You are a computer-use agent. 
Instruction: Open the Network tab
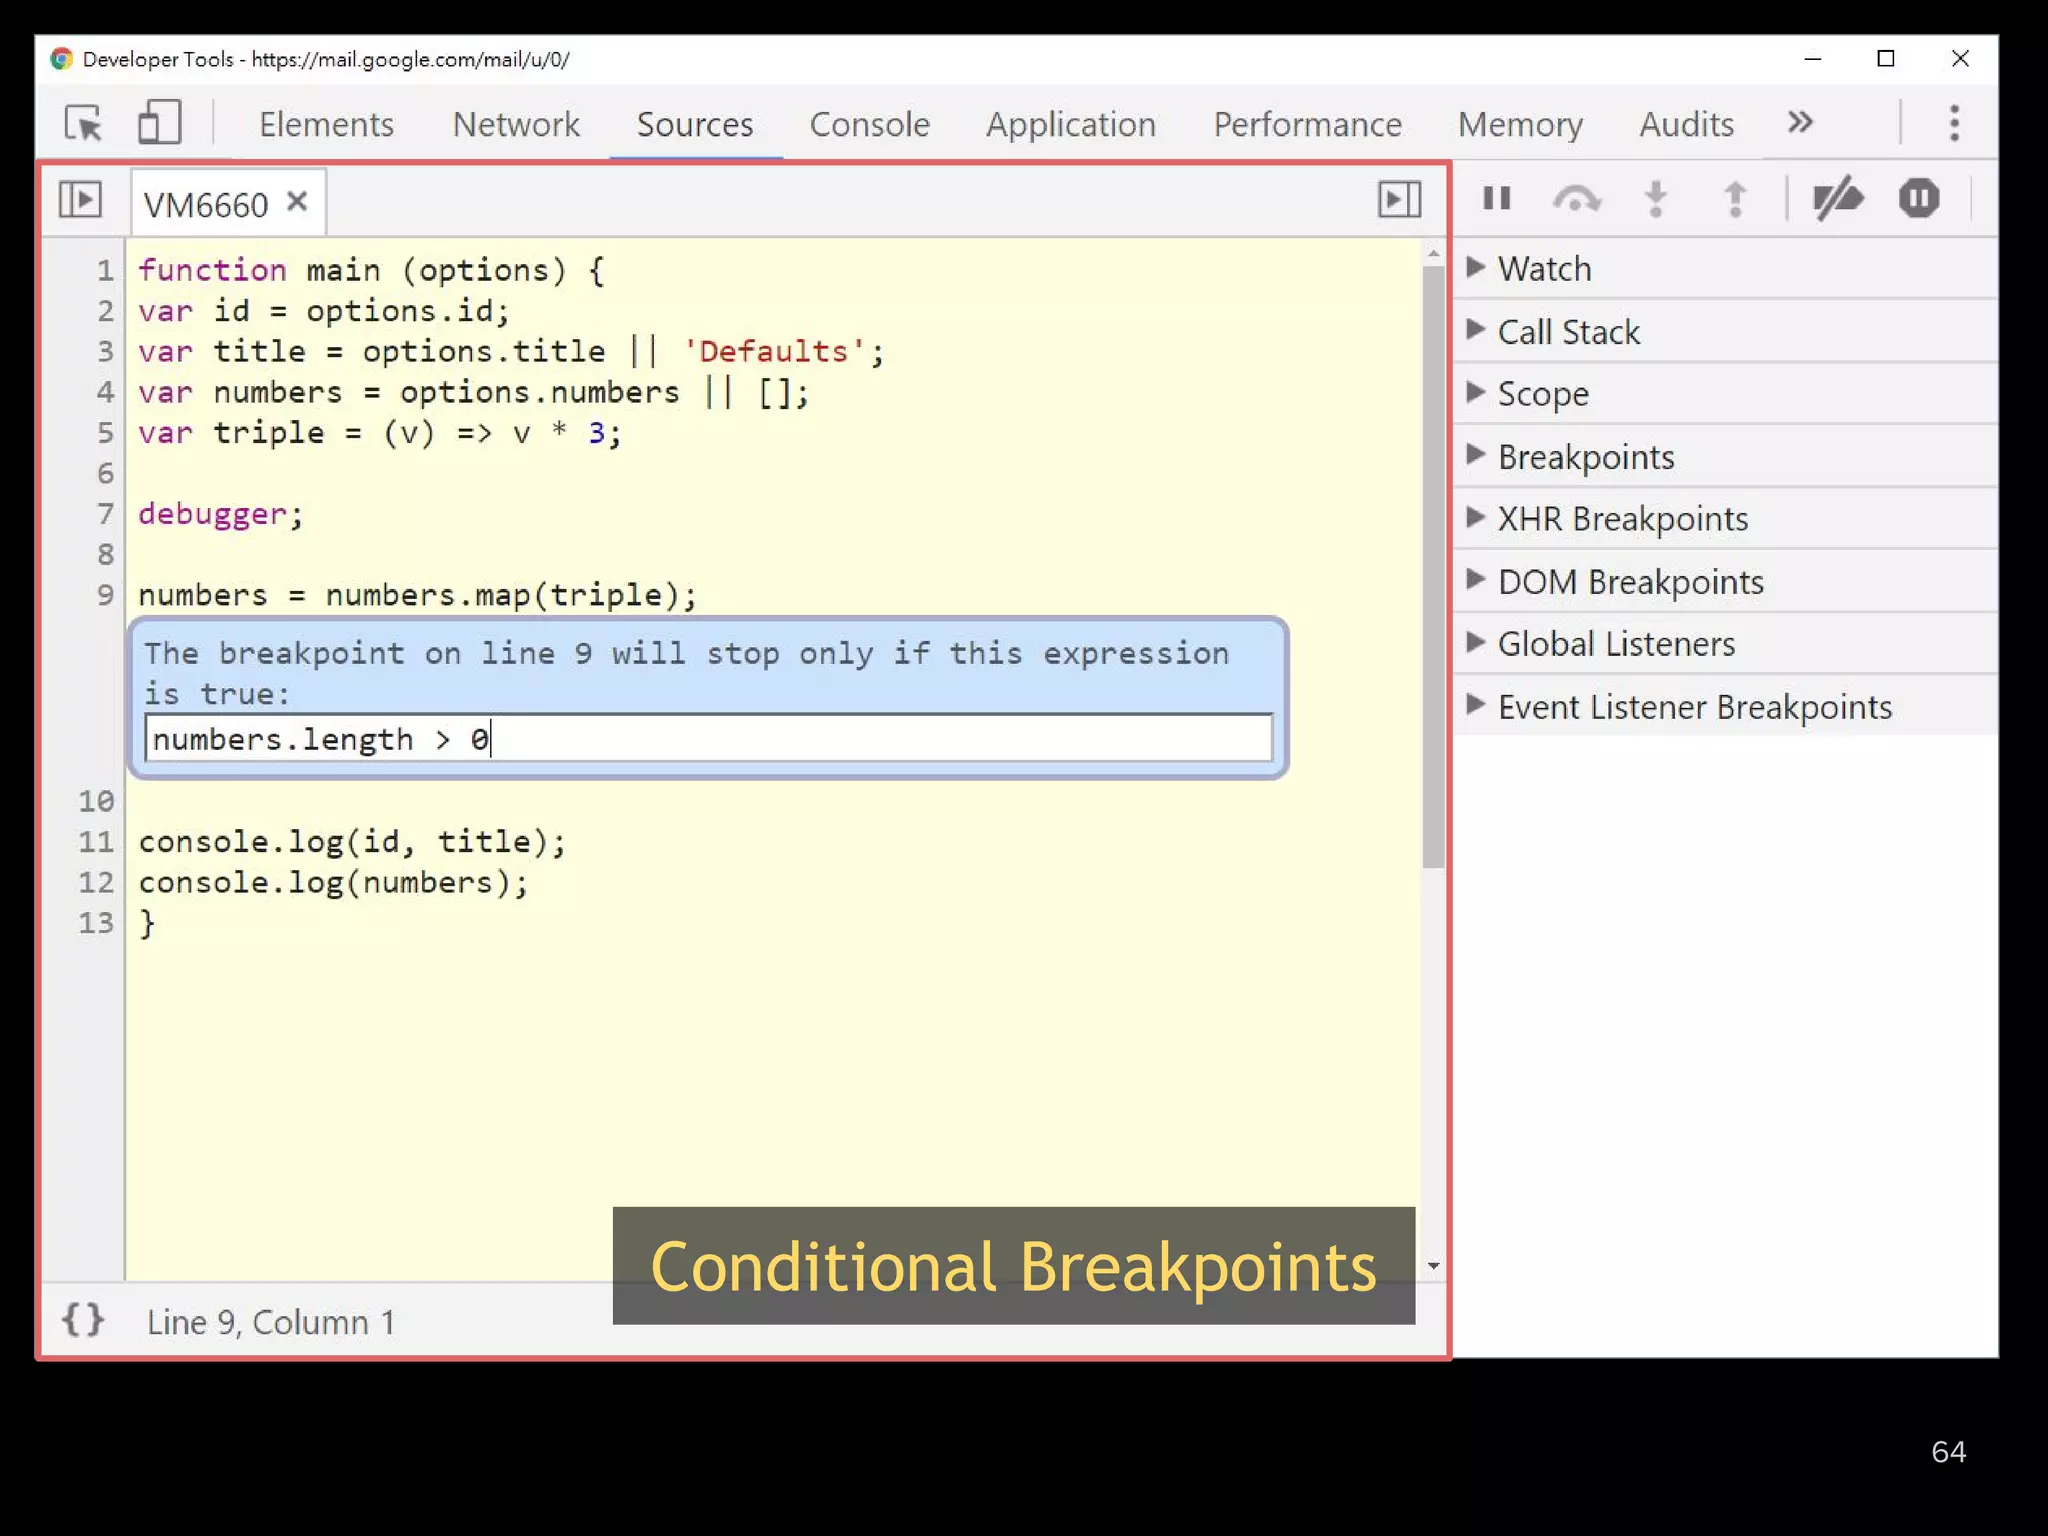point(516,124)
